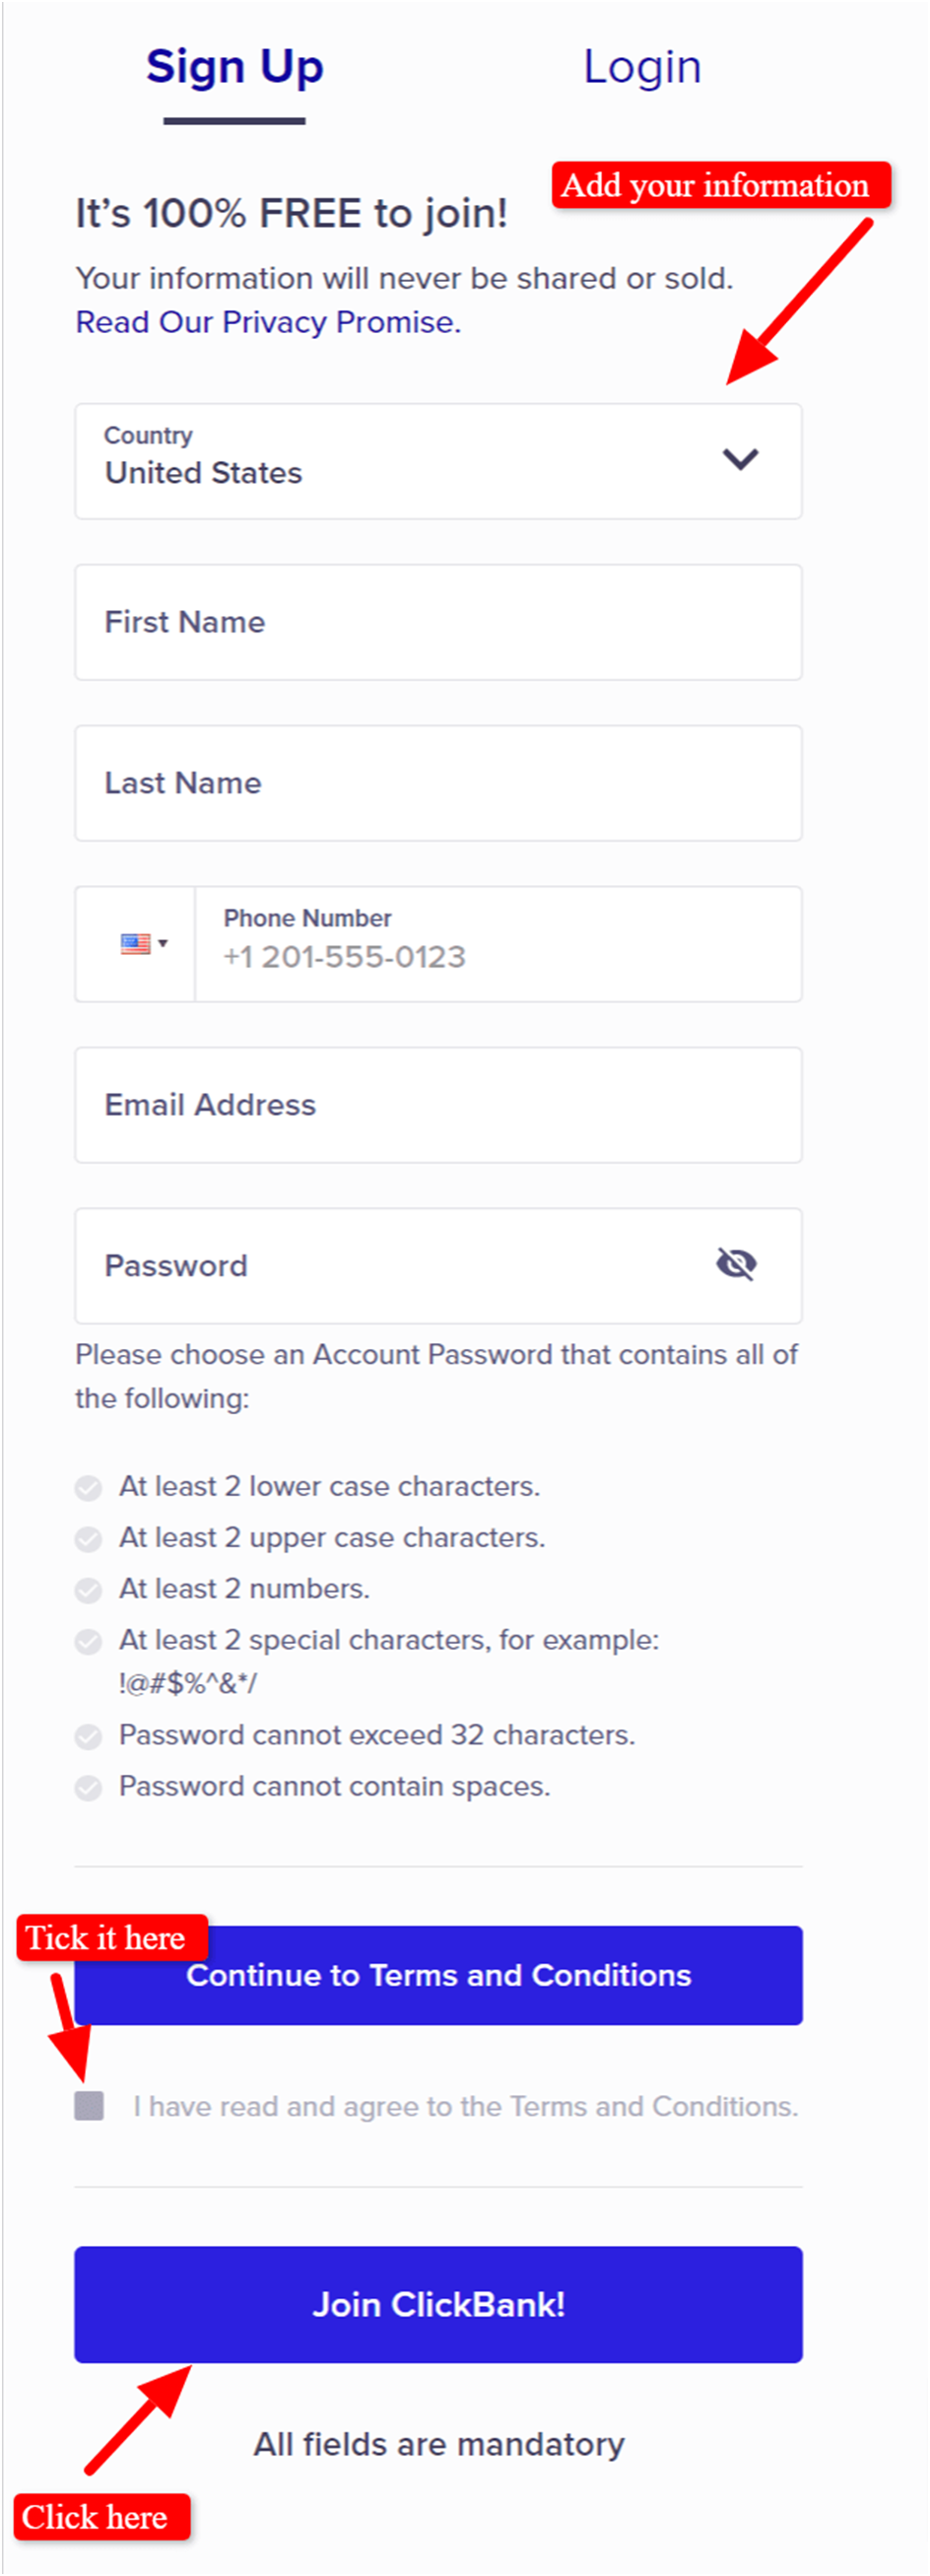Click the First Name input field
The image size is (930, 2576).
point(438,622)
